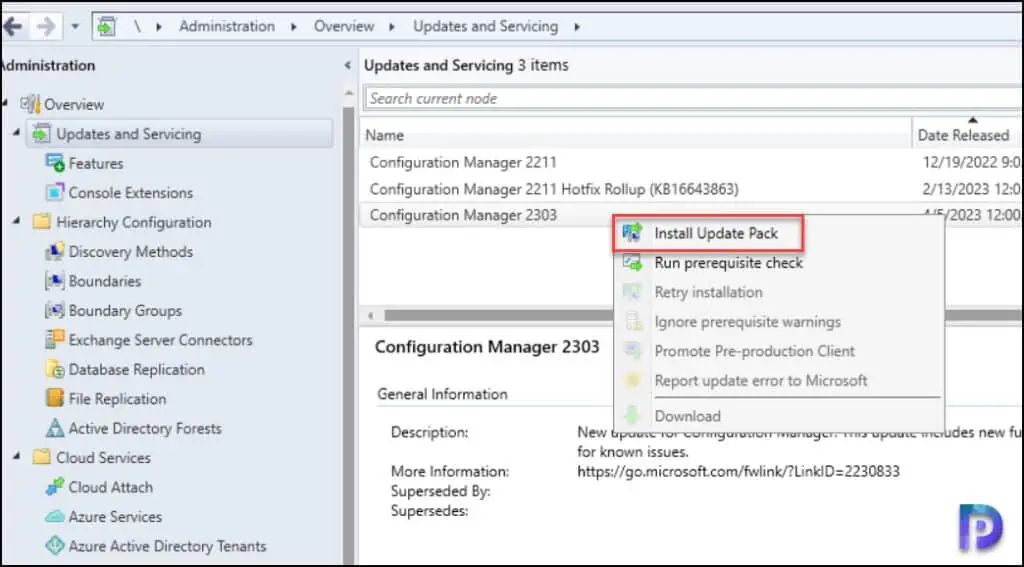Screen dimensions: 1024x567
Task: Click the Azure Active Directory Tenants icon
Action: pos(55,545)
